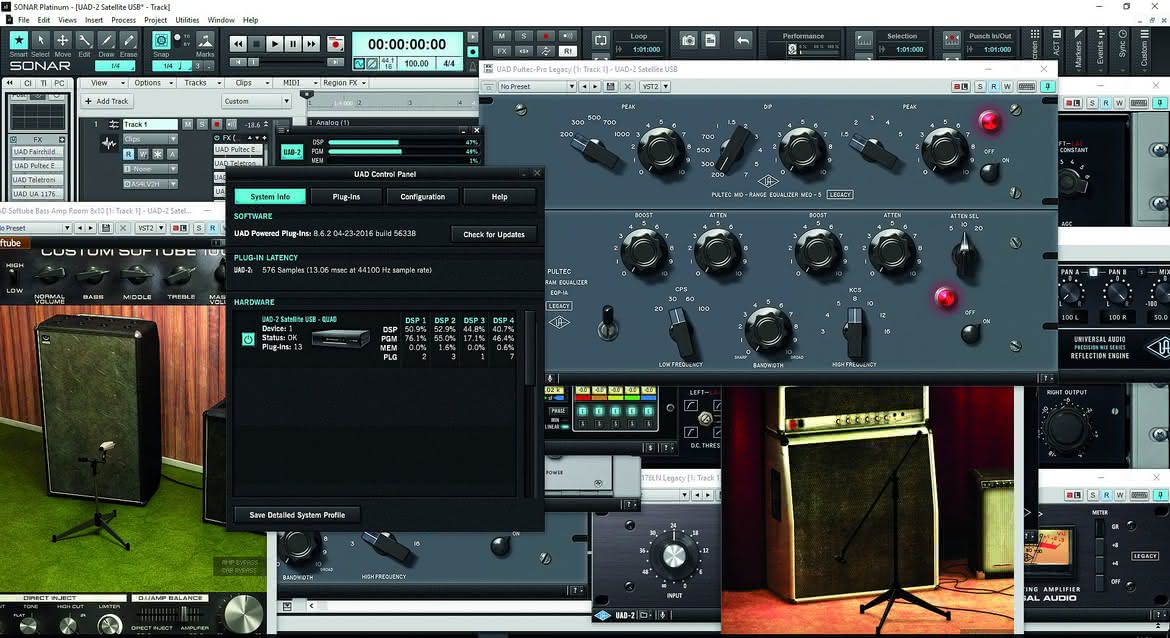This screenshot has height=638, width=1170.
Task: Open virtual keyboard in Pultec window
Action: point(1027,87)
